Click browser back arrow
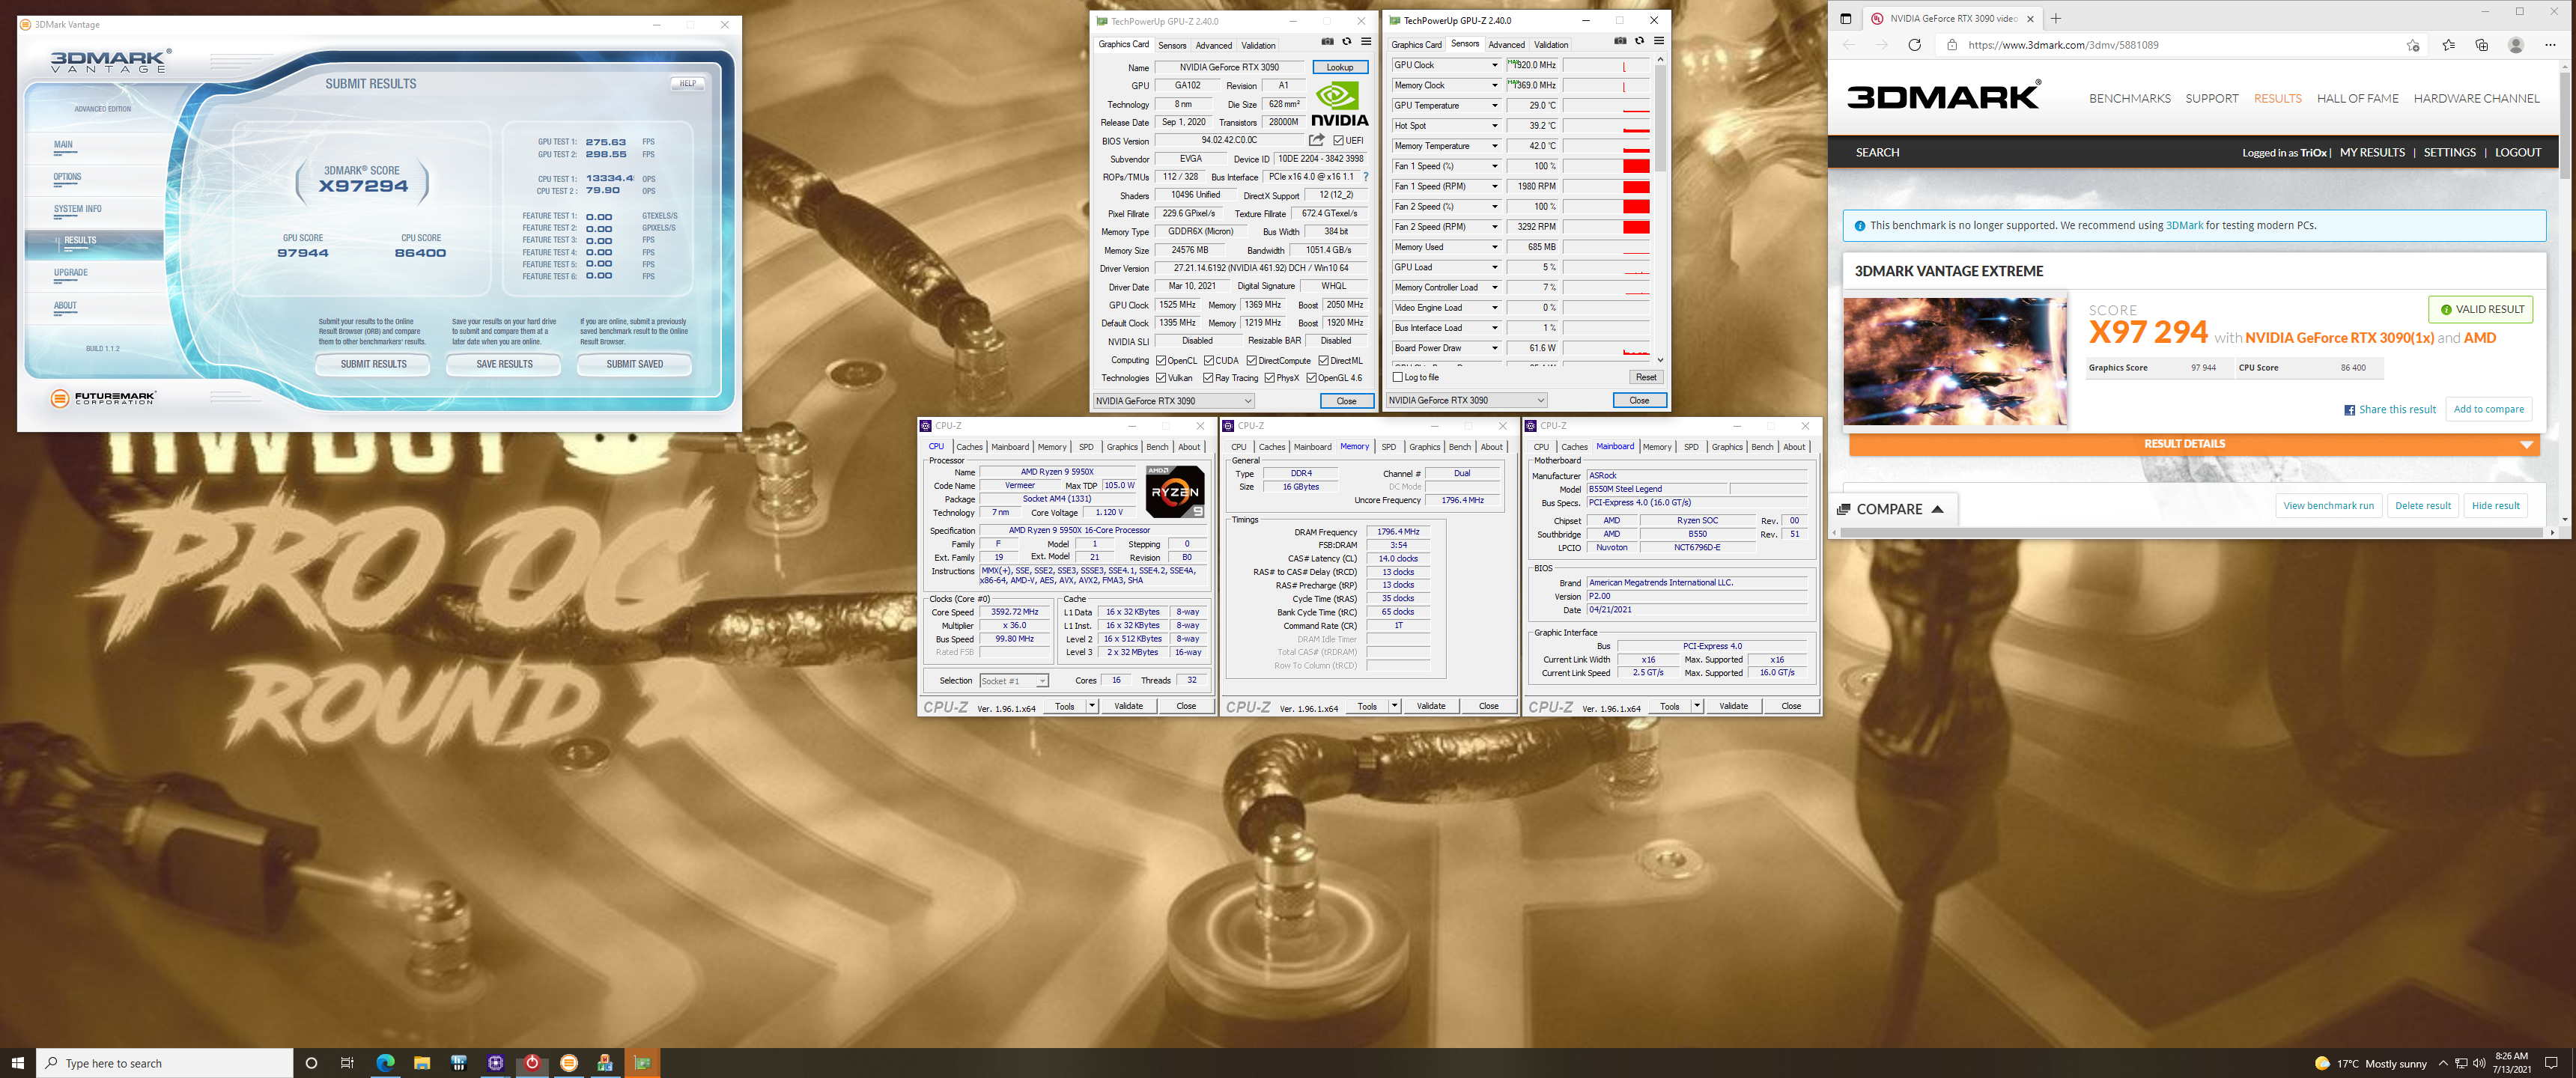The image size is (2576, 1078). [1848, 45]
